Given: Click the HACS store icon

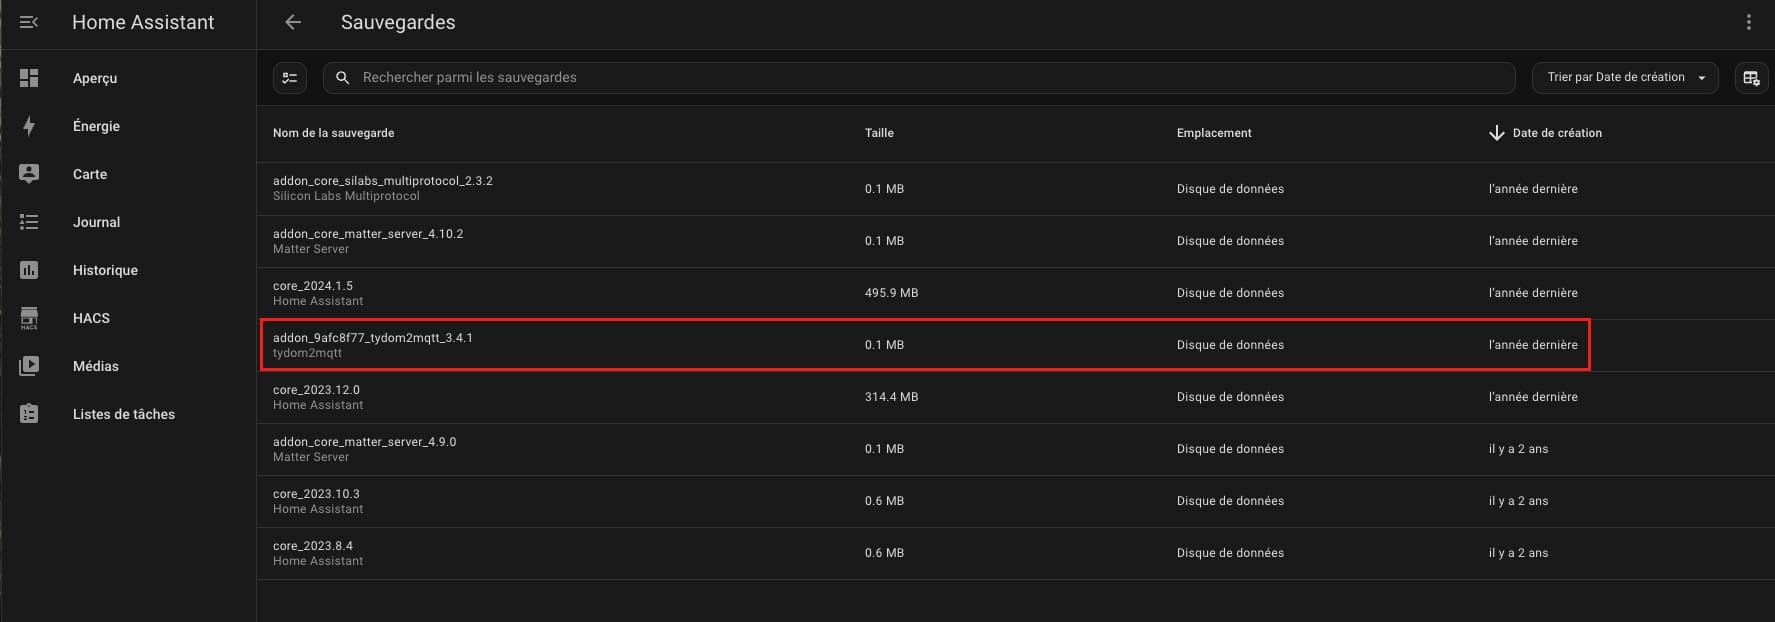Looking at the screenshot, I should coord(29,318).
